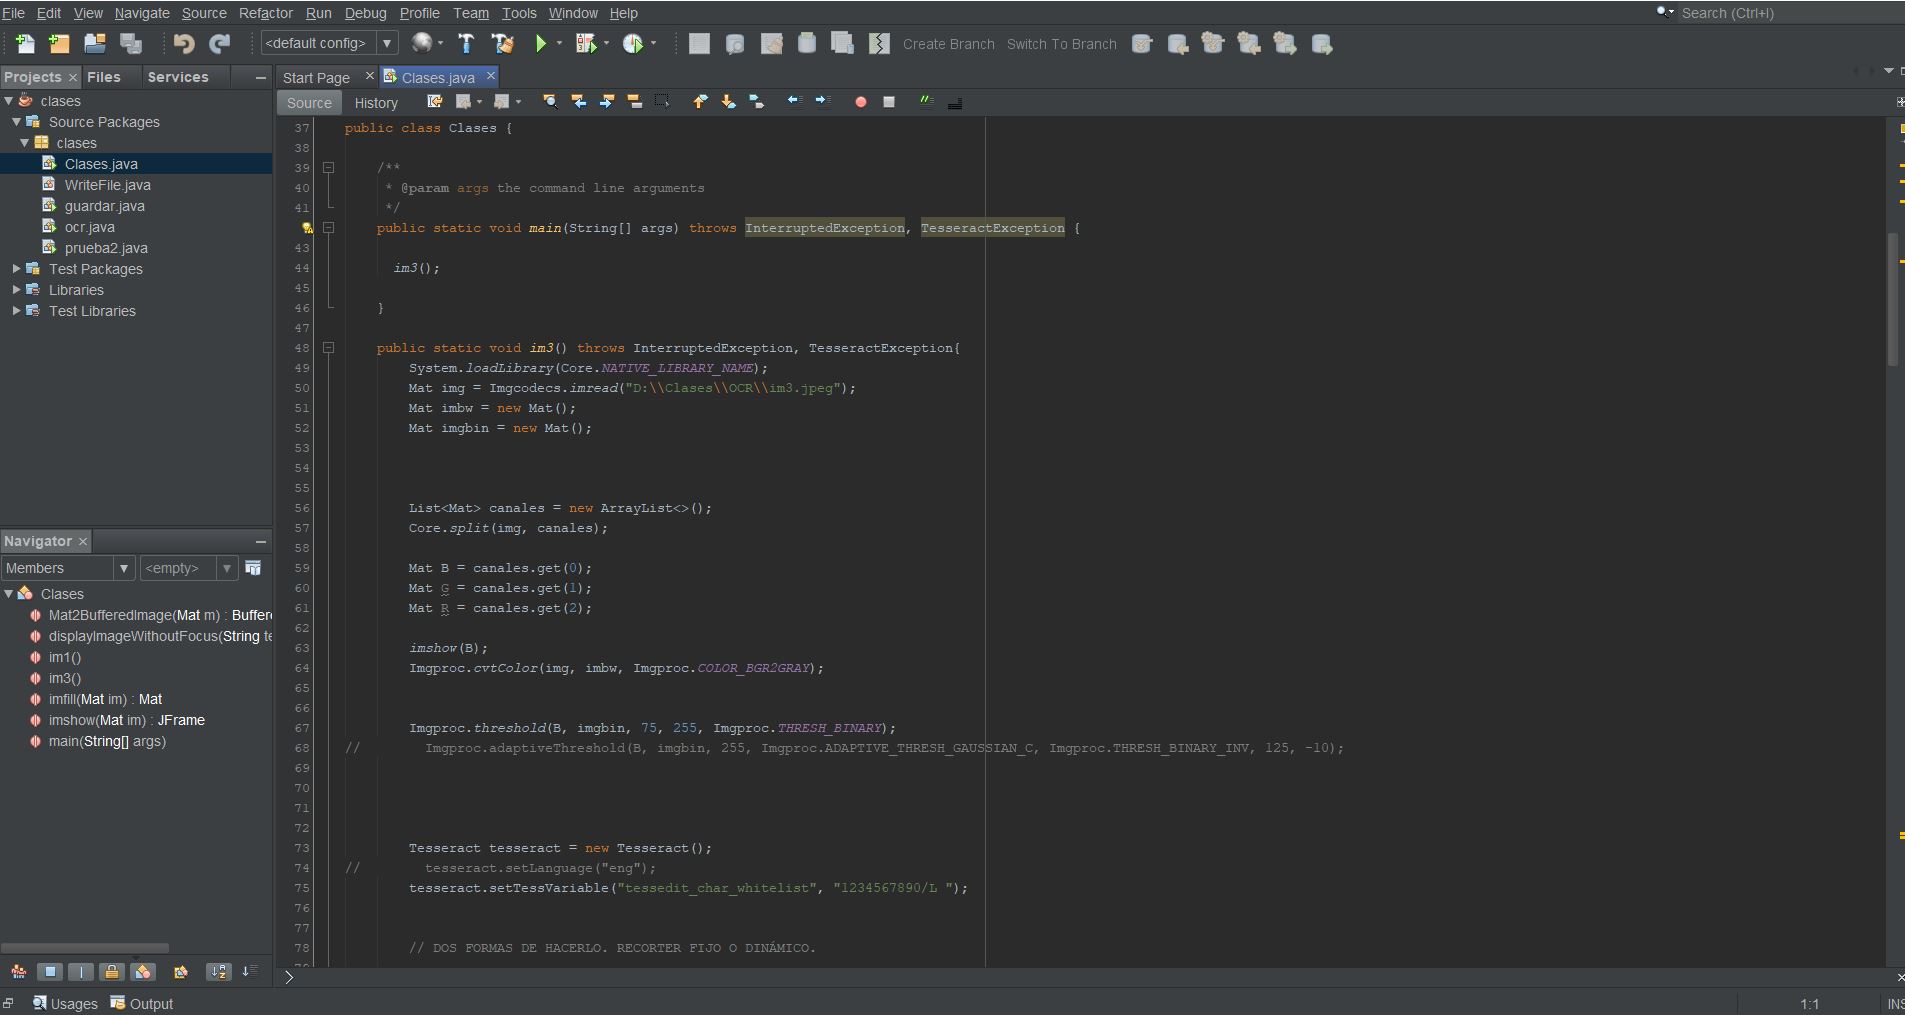Toggle Show Non-Public Members lock filter
The image size is (1905, 1015).
111,971
